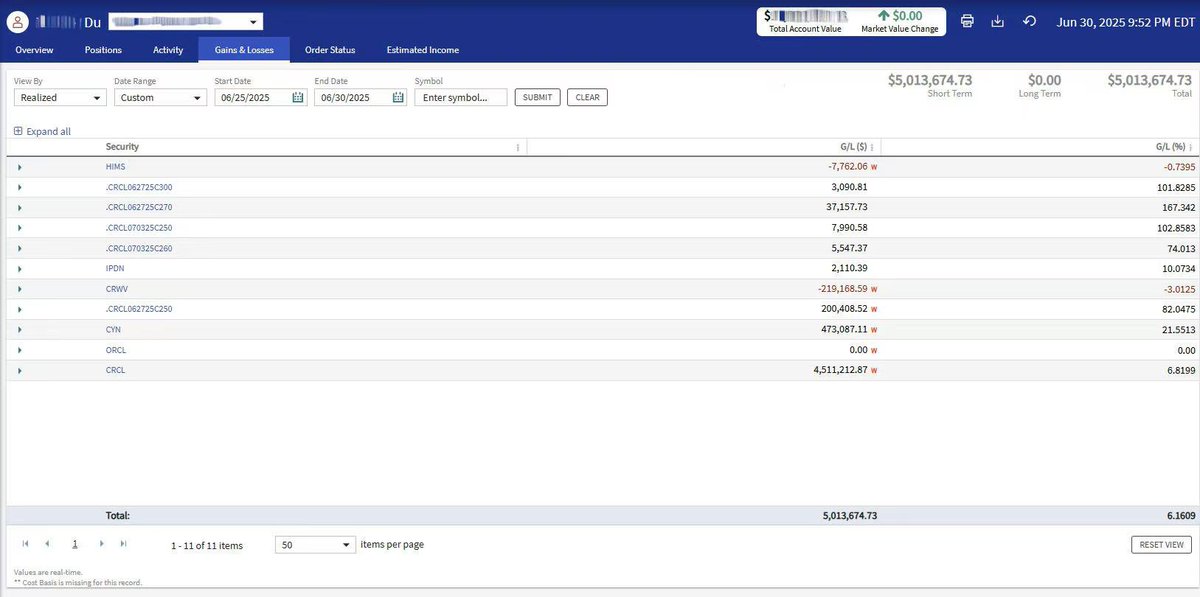Switch to the Overview tab
The height and width of the screenshot is (597, 1200).
34,49
